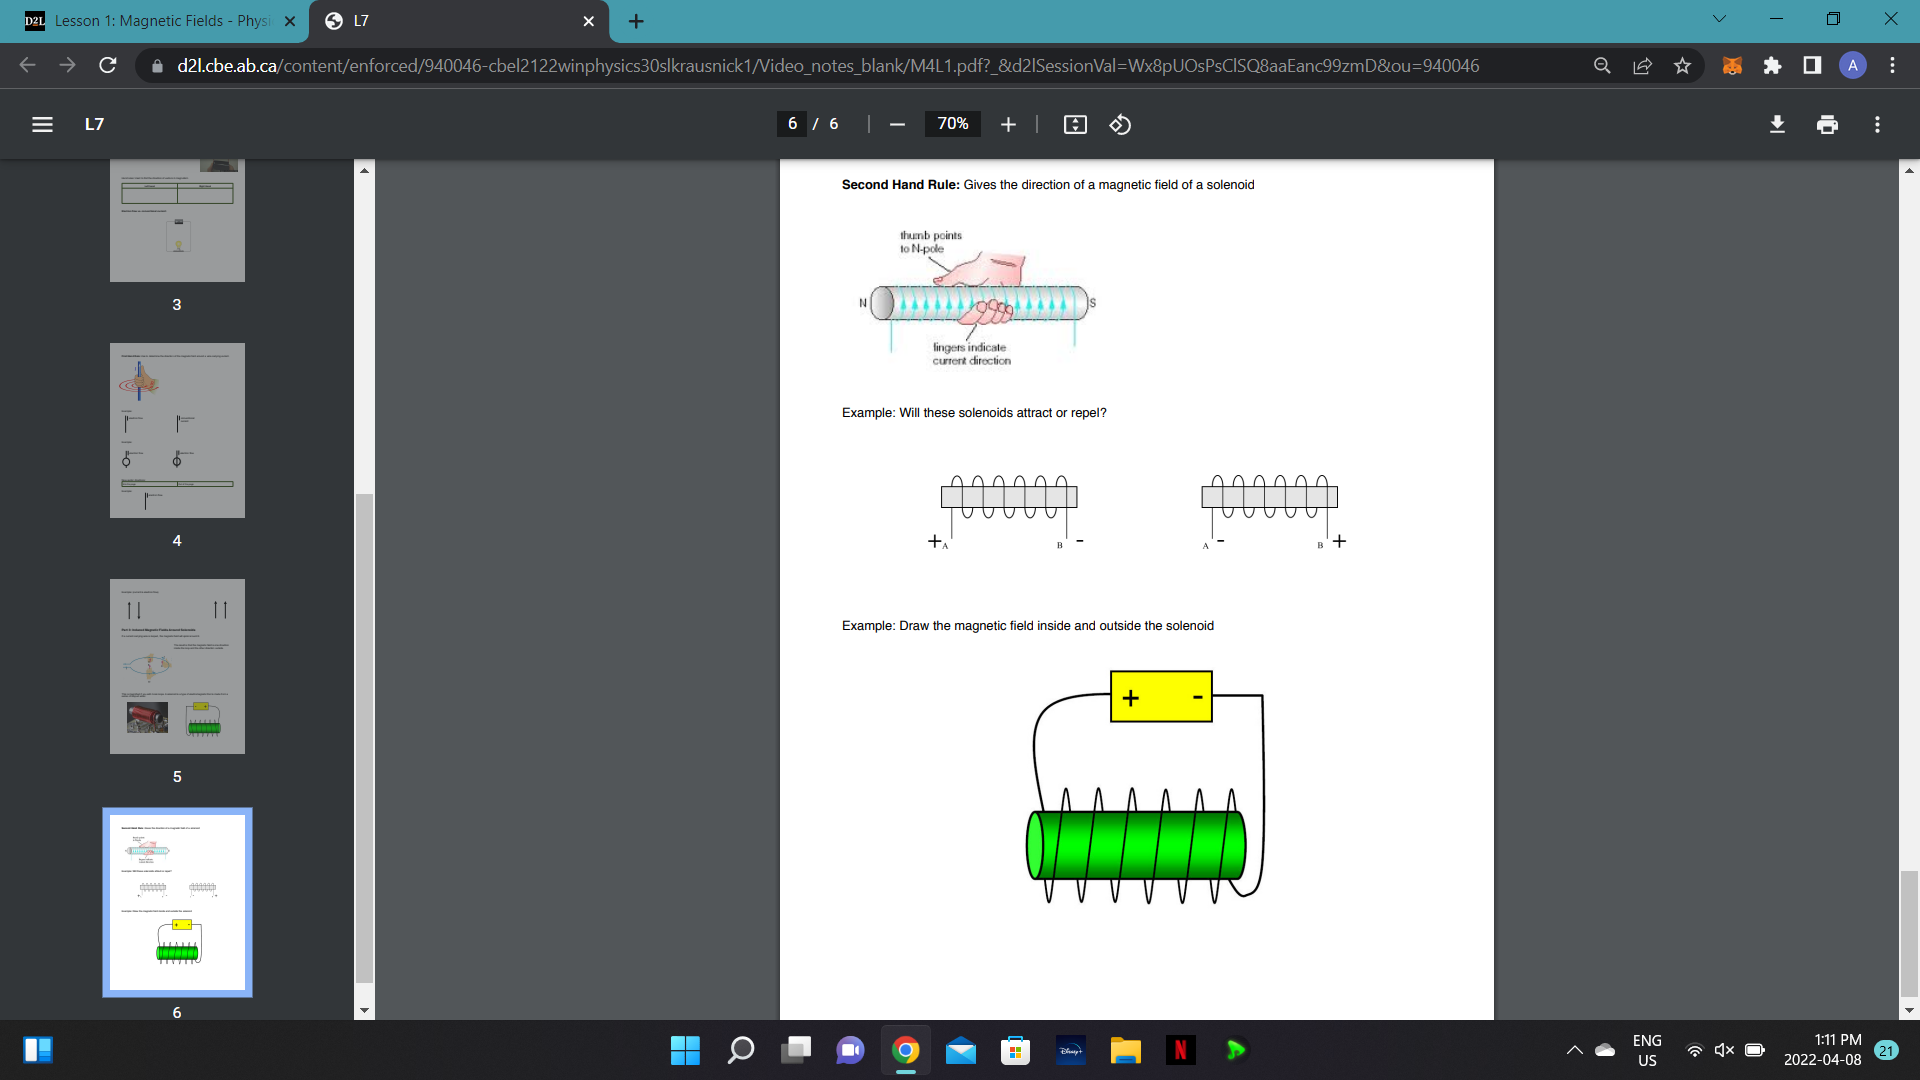The height and width of the screenshot is (1080, 1920).
Task: Close the L7 tab
Action: click(588, 21)
